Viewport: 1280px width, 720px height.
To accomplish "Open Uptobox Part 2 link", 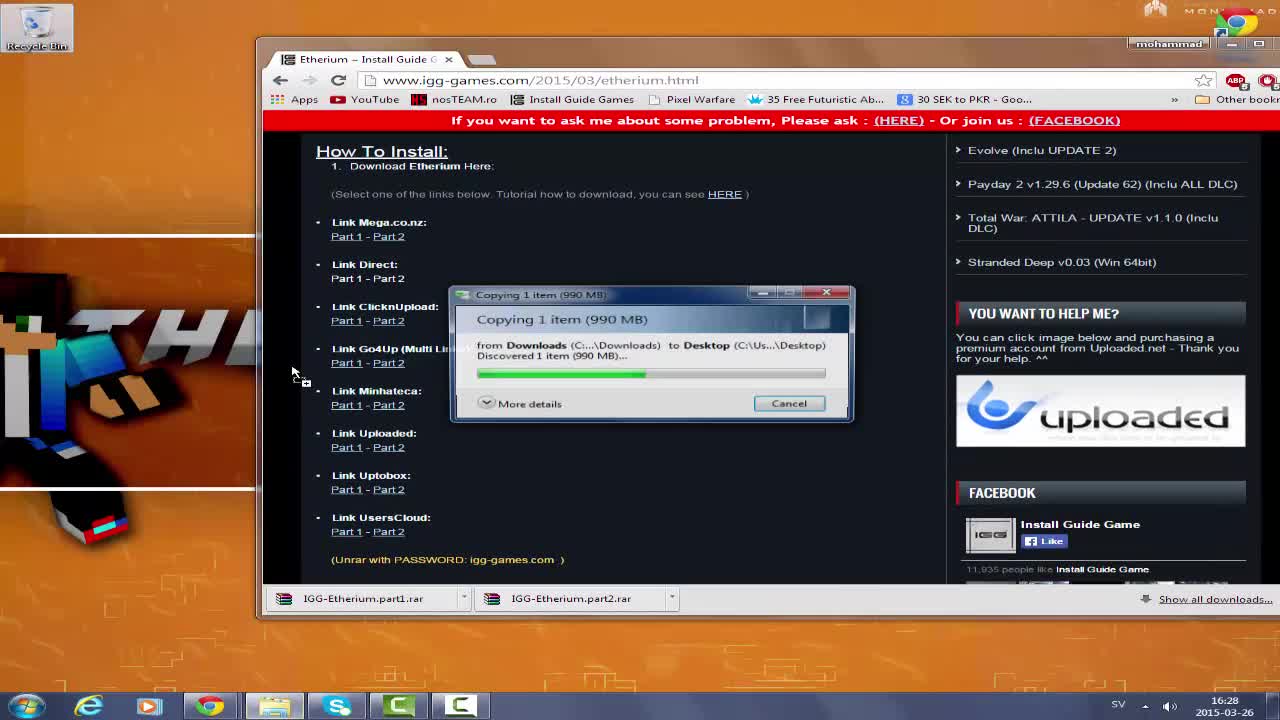I will click(x=389, y=489).
